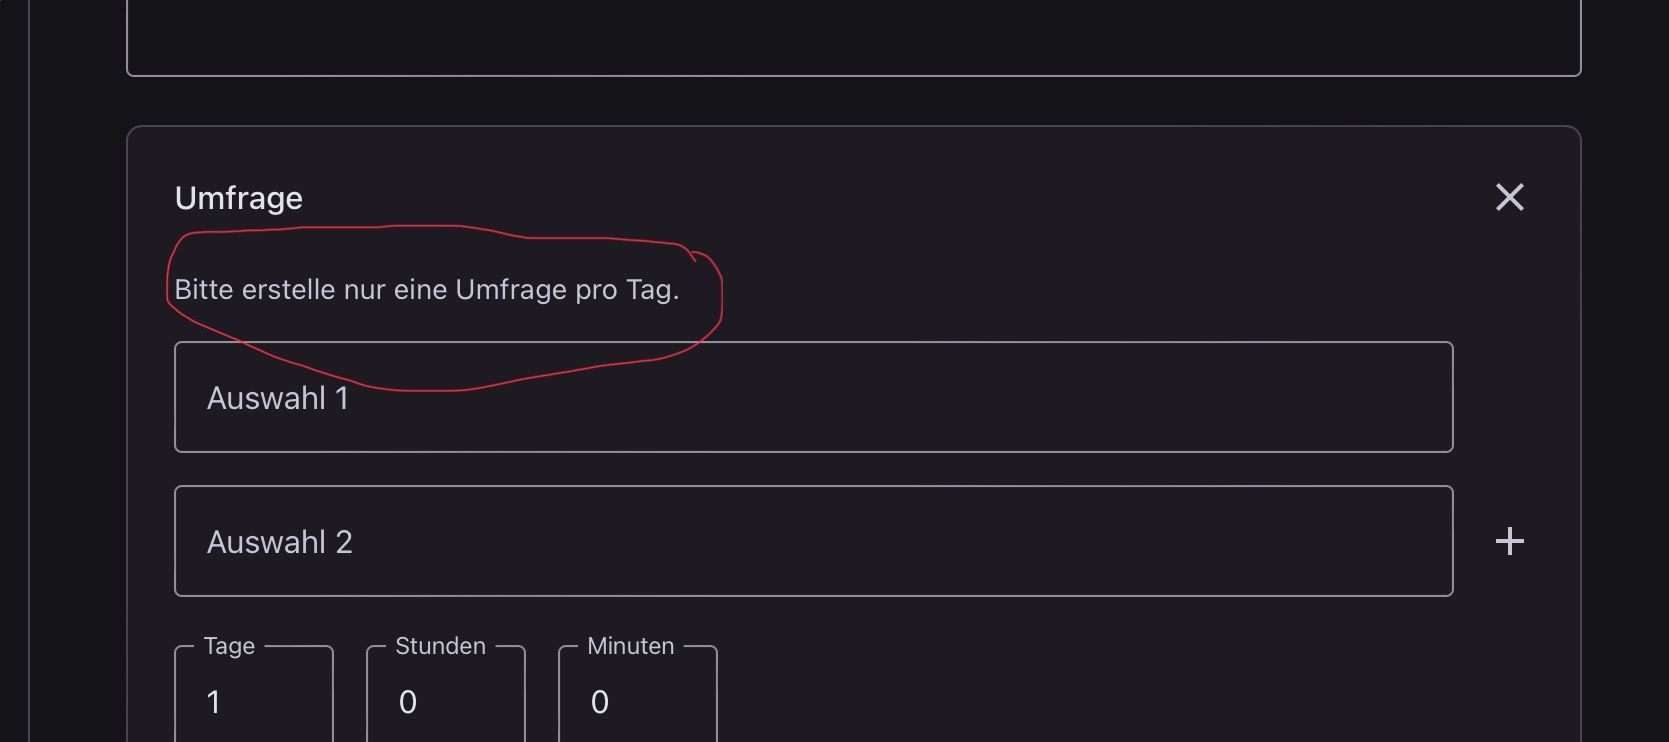This screenshot has height=742, width=1669.
Task: Click the Stunden label
Action: point(440,646)
